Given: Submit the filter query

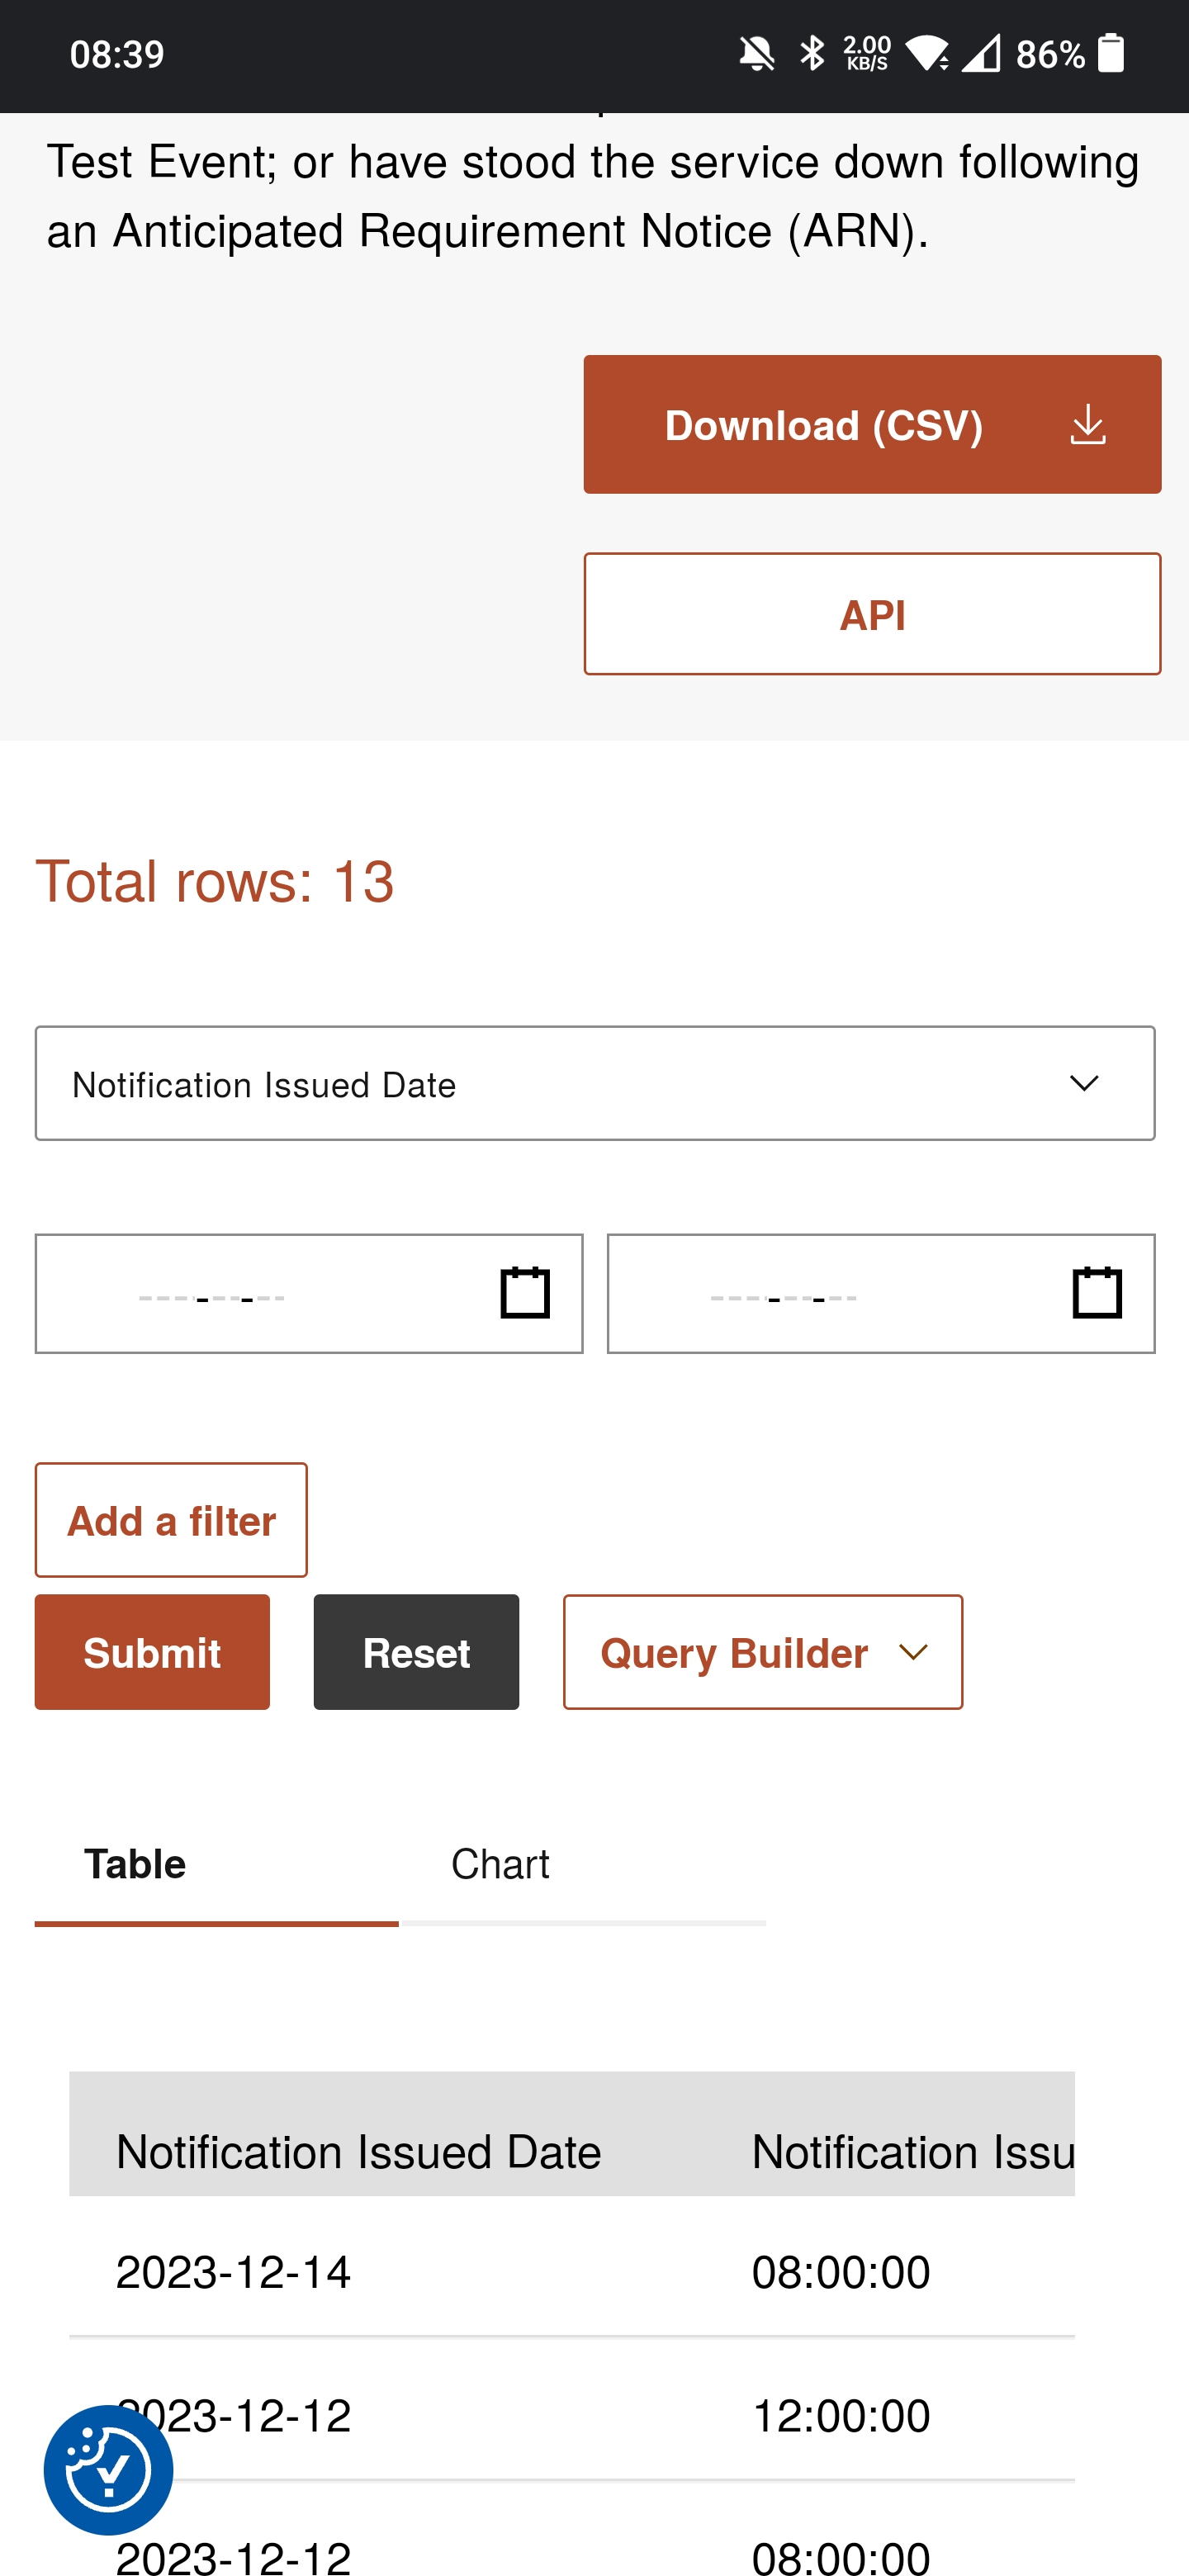Looking at the screenshot, I should [x=152, y=1652].
